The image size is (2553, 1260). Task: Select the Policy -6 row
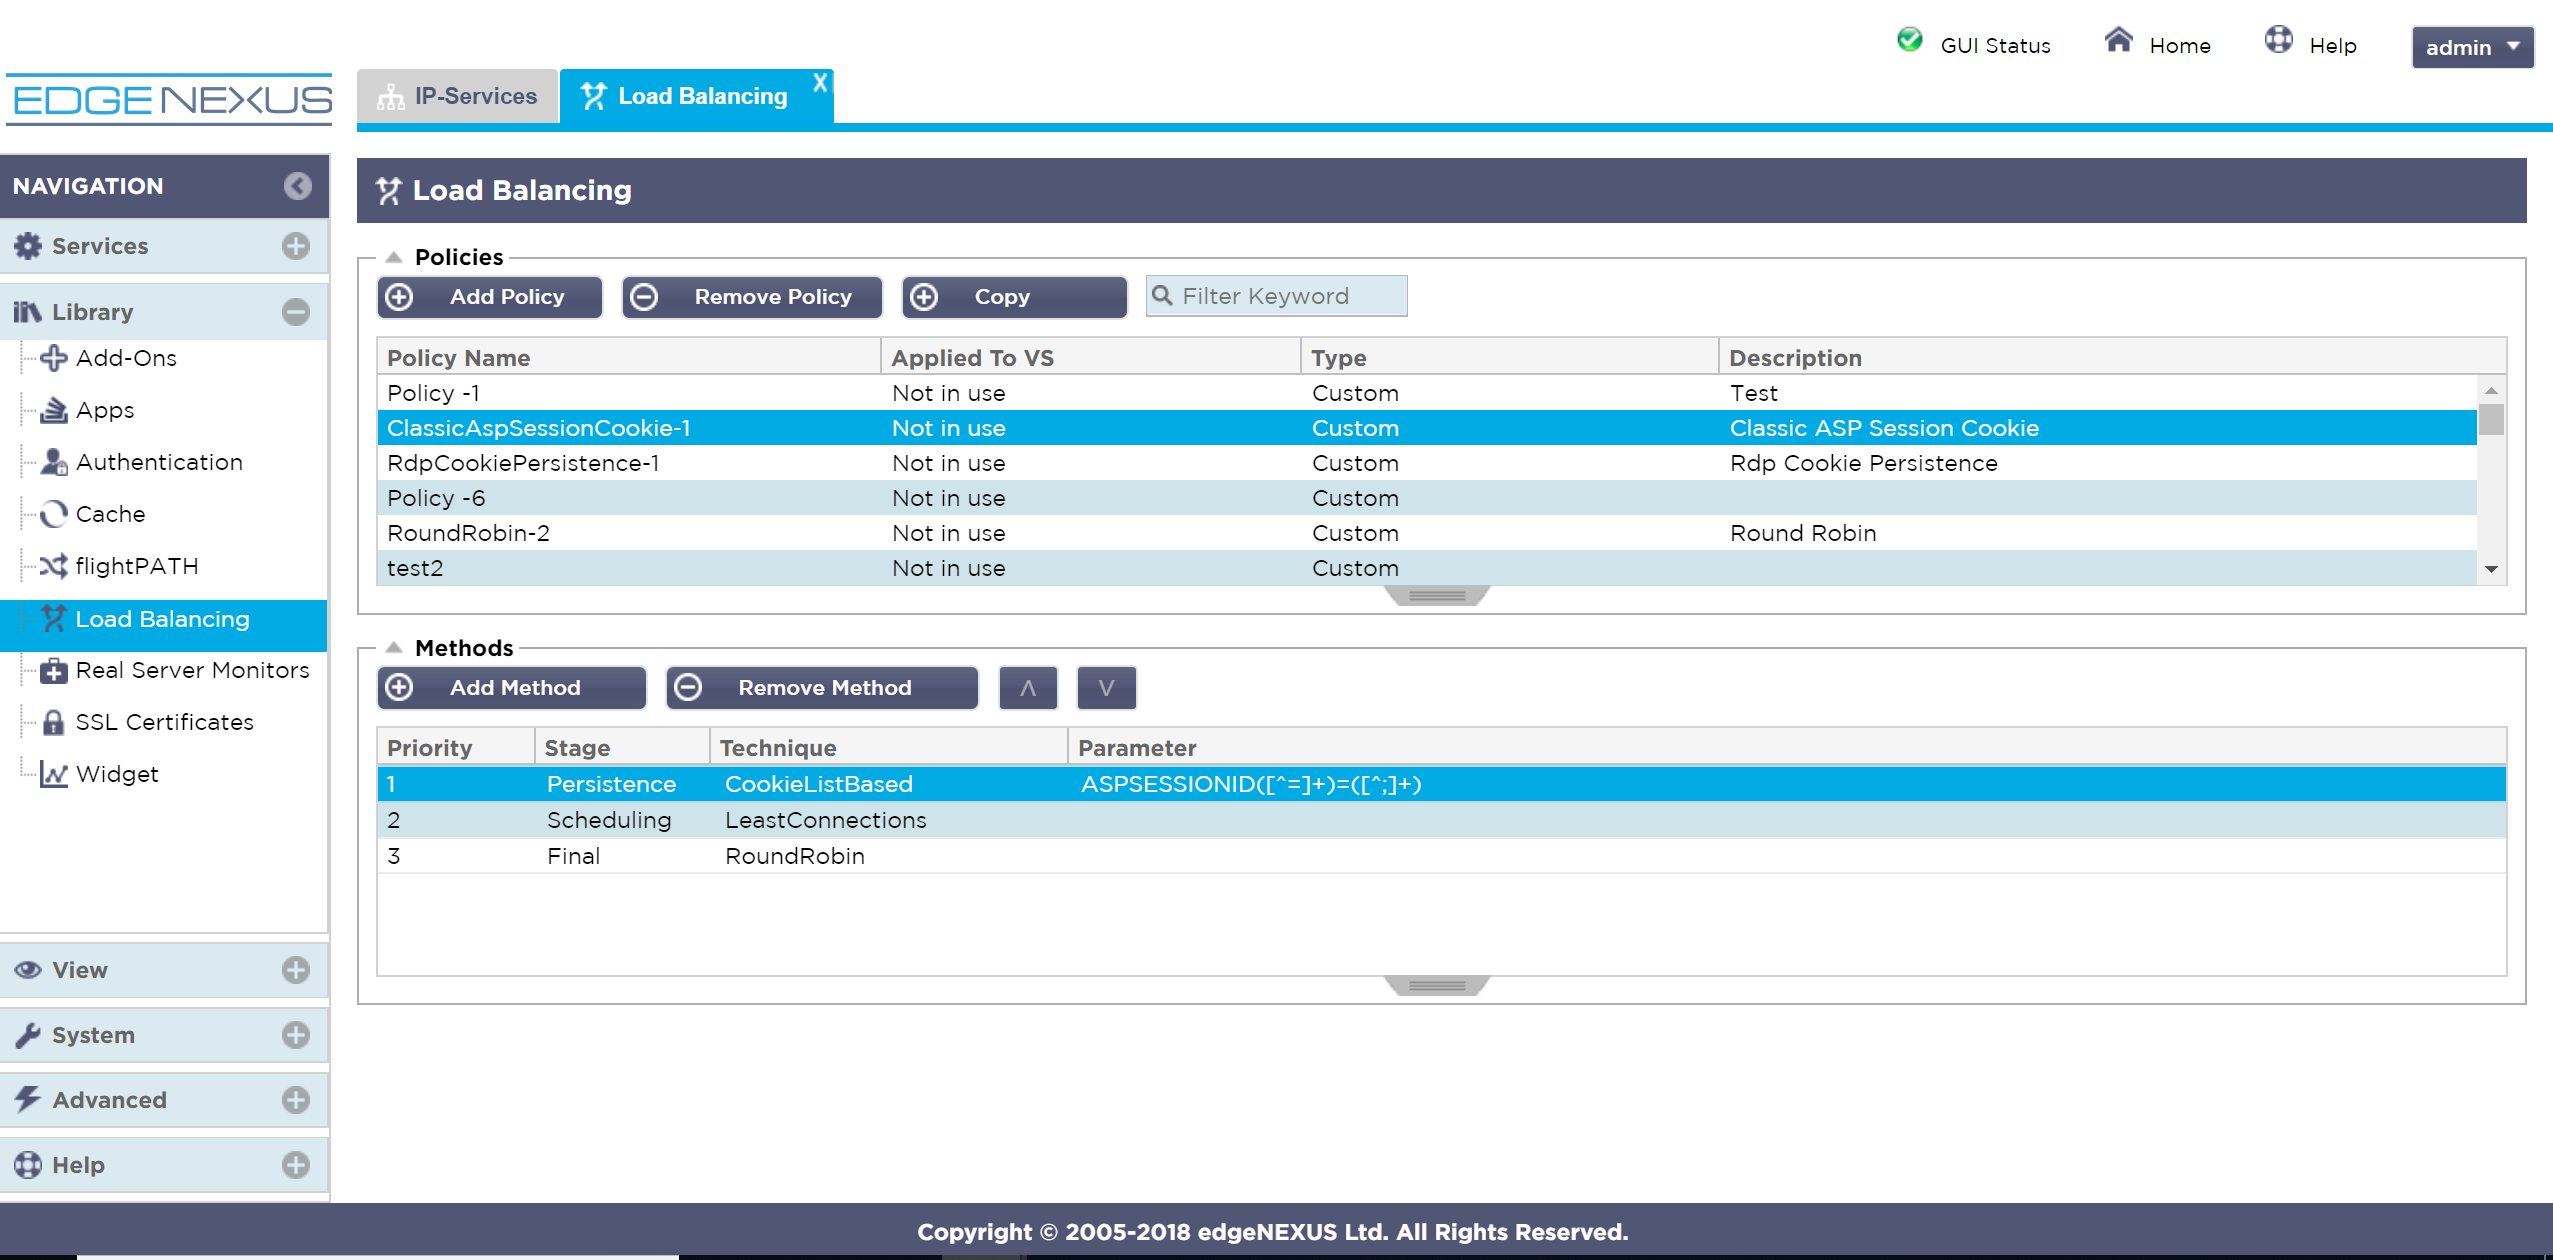click(1427, 498)
